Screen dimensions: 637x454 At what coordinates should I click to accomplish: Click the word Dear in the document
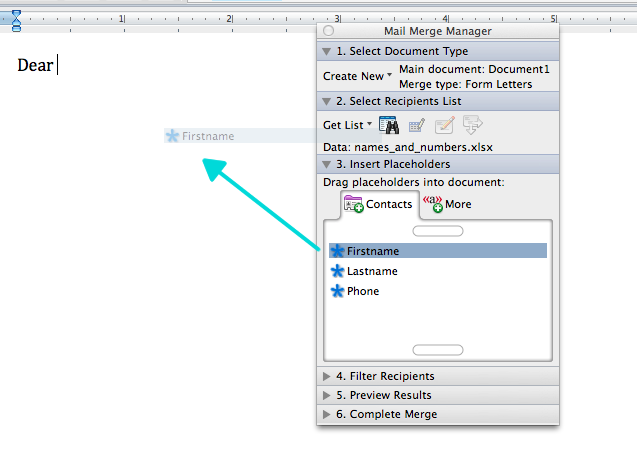tap(35, 65)
